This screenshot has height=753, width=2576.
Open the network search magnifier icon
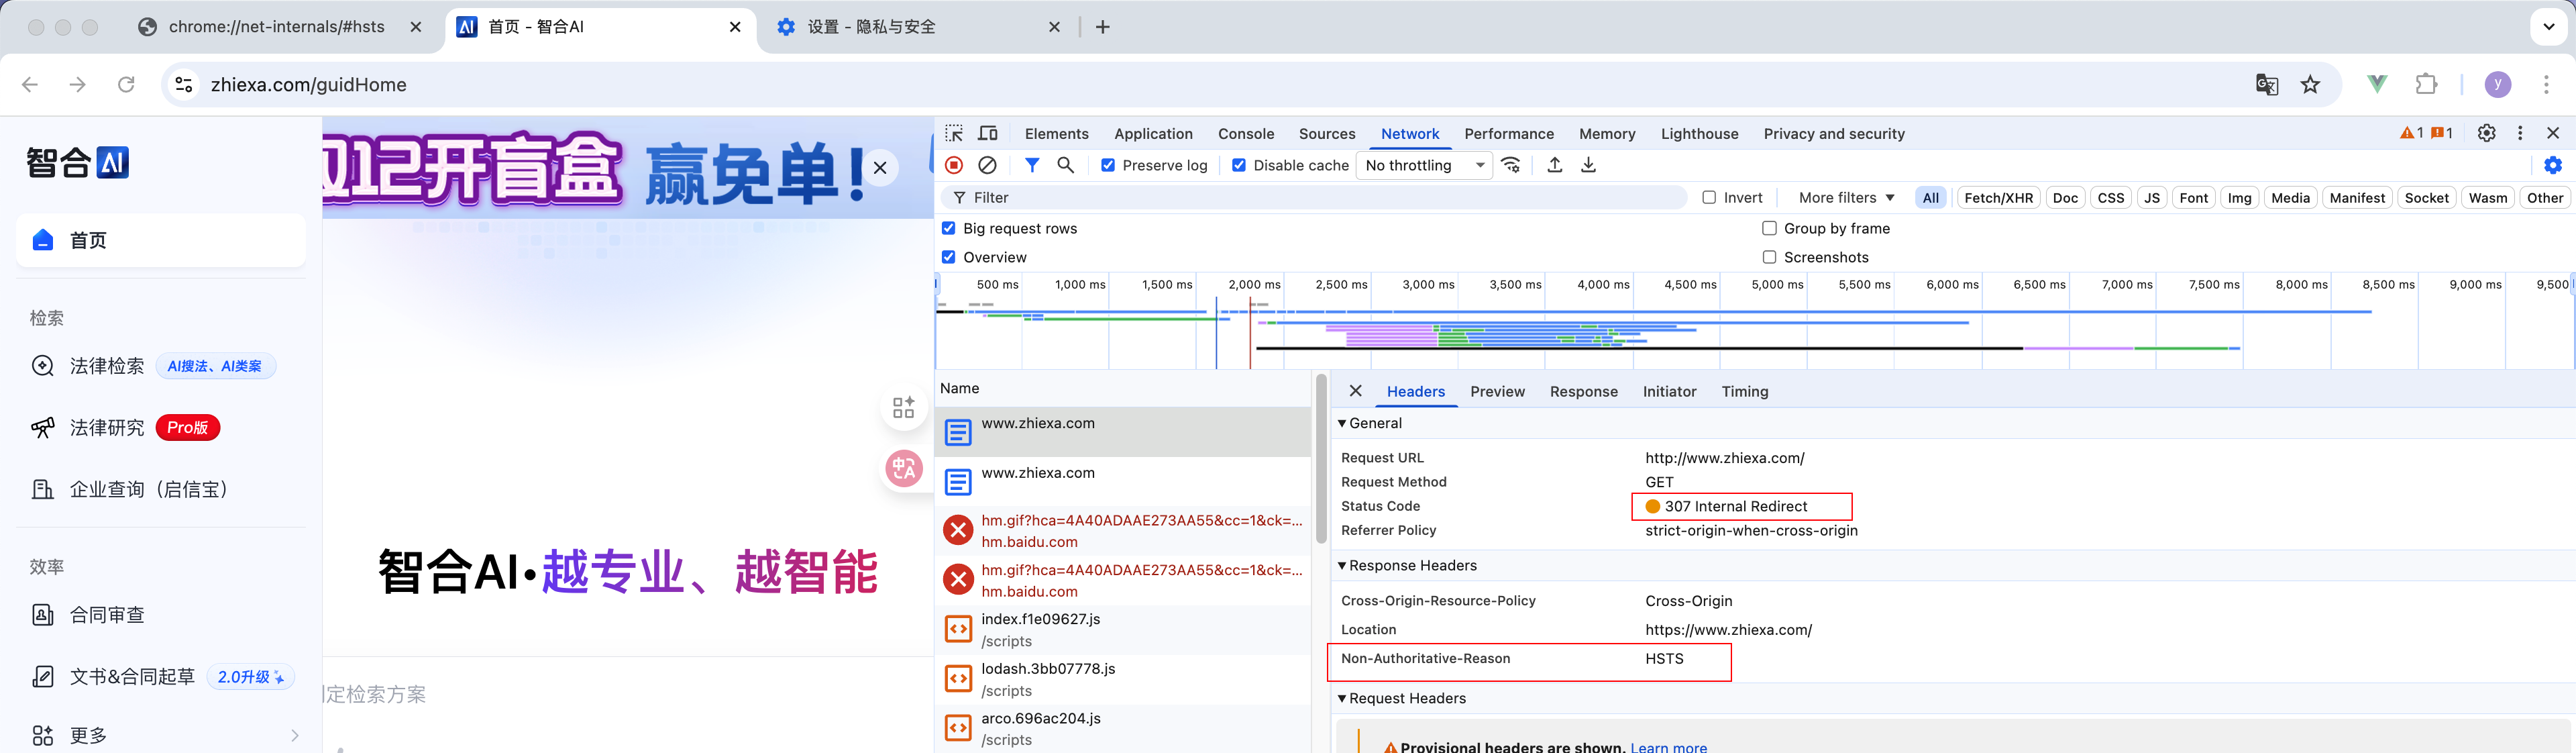click(x=1065, y=165)
